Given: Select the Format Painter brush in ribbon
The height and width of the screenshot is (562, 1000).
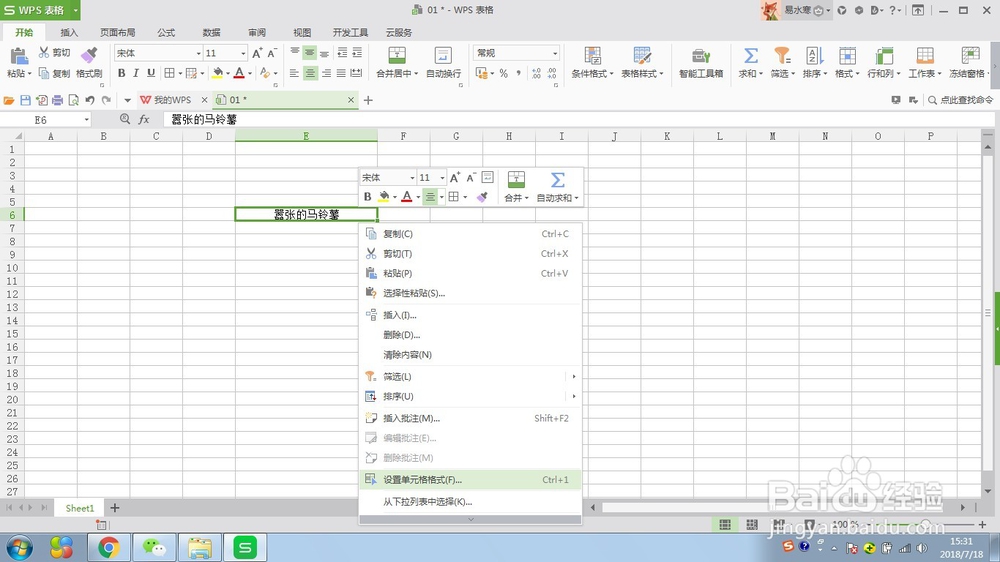Looking at the screenshot, I should (x=89, y=55).
